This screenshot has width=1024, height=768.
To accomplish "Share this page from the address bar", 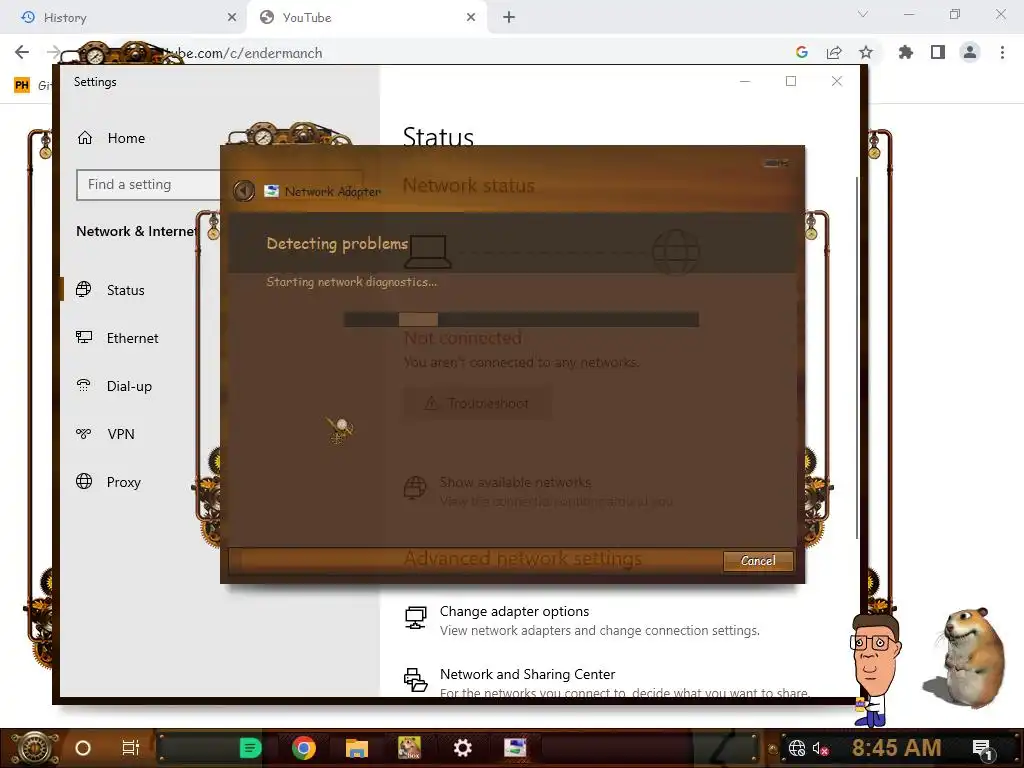I will pos(834,52).
